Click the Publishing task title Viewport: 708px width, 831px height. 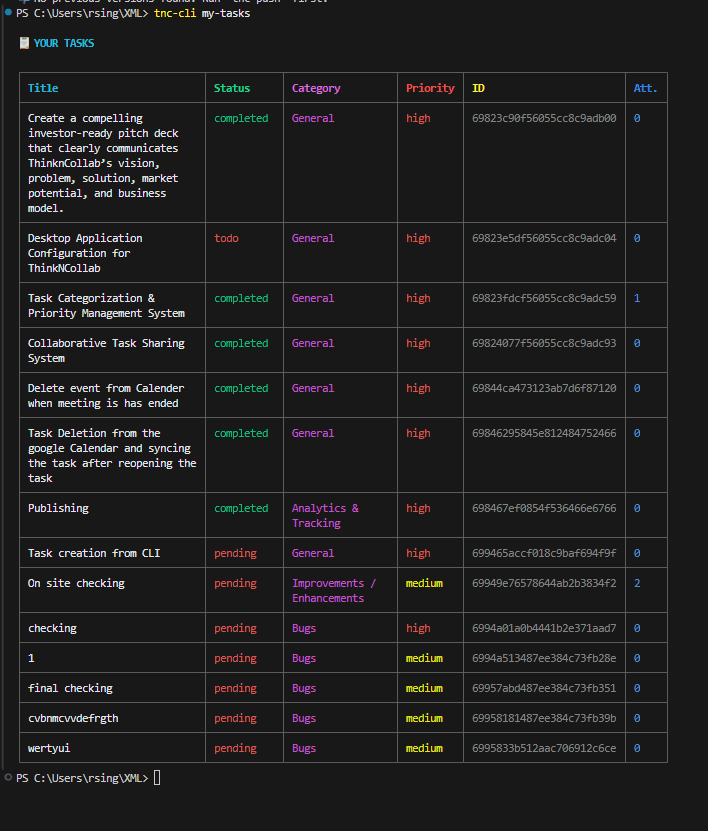coord(58,508)
